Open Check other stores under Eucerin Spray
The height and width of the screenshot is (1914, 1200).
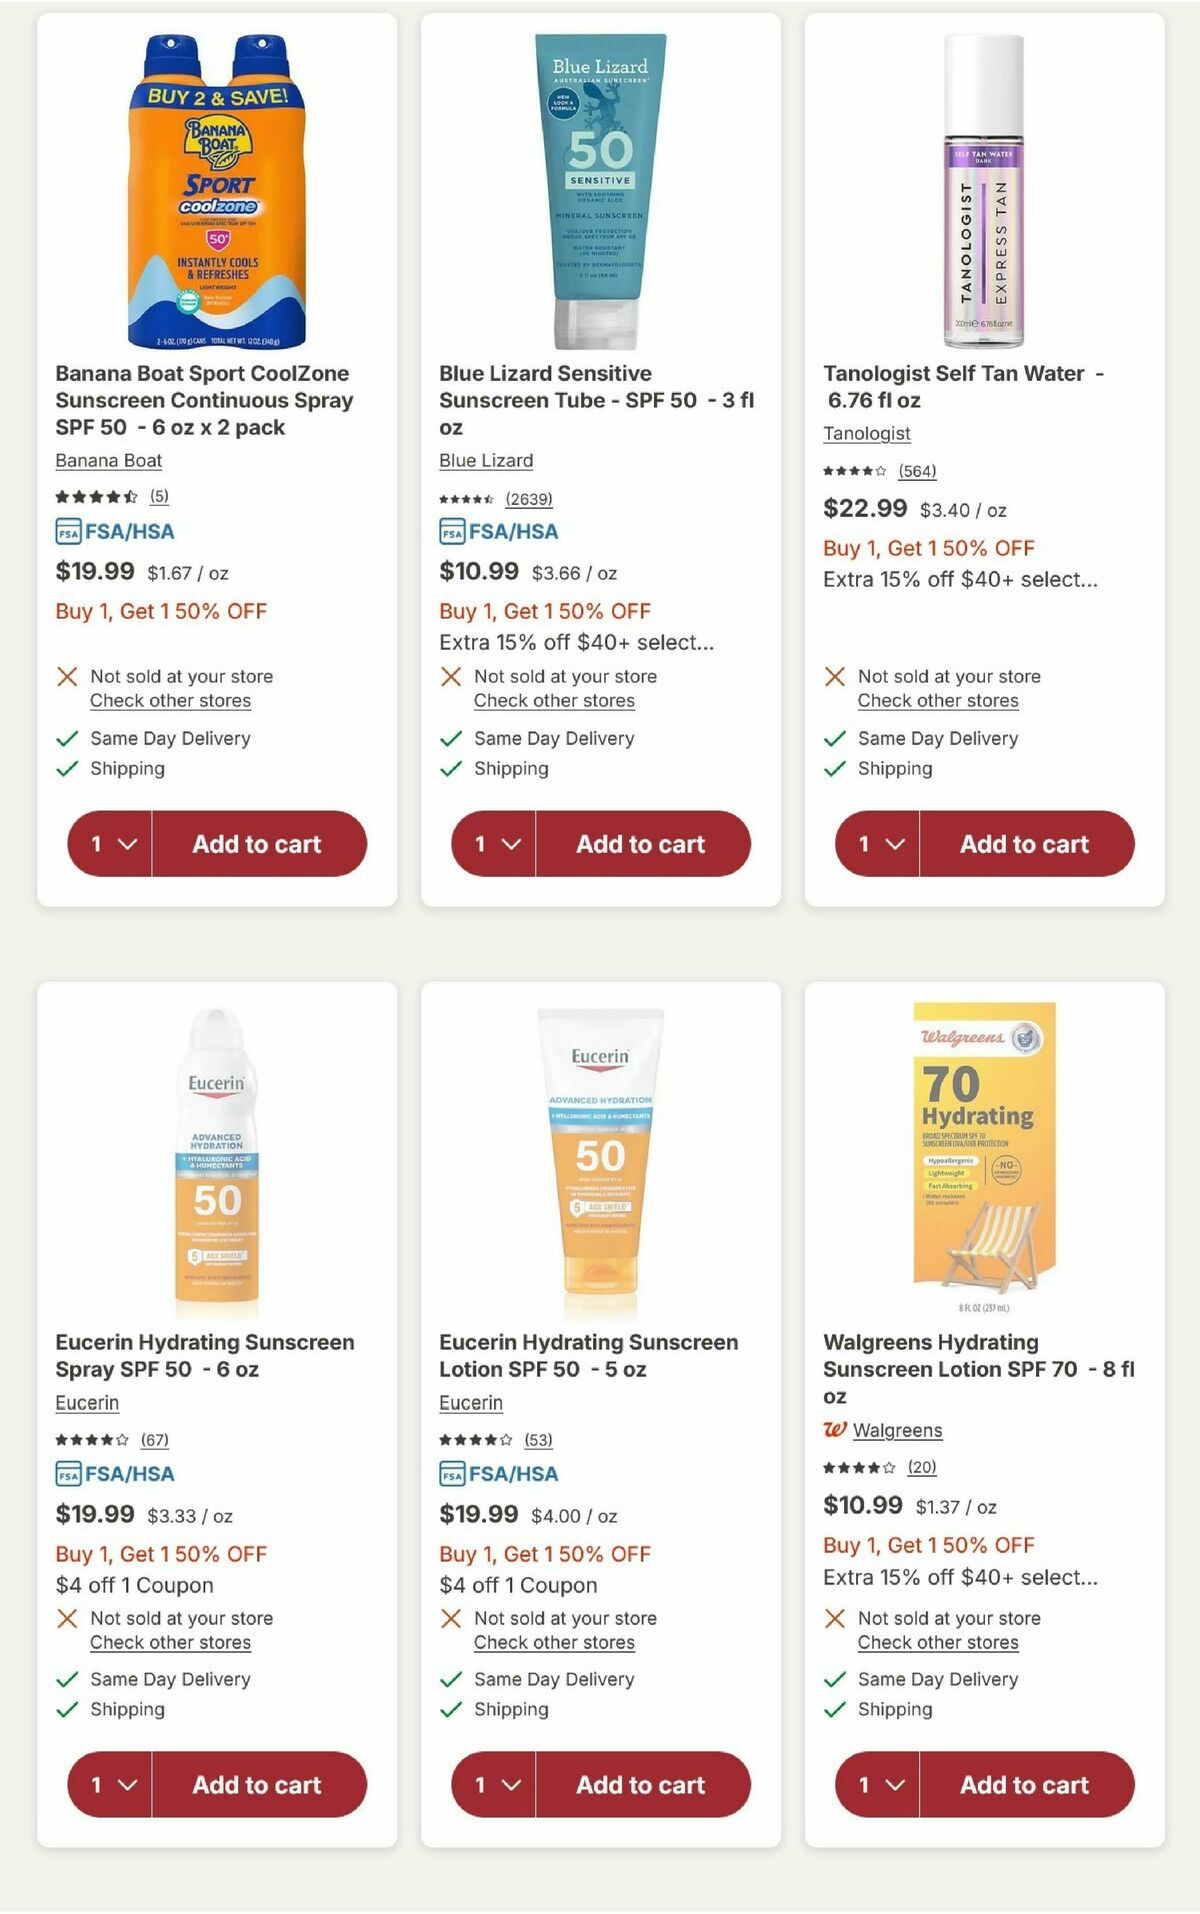coord(169,1642)
